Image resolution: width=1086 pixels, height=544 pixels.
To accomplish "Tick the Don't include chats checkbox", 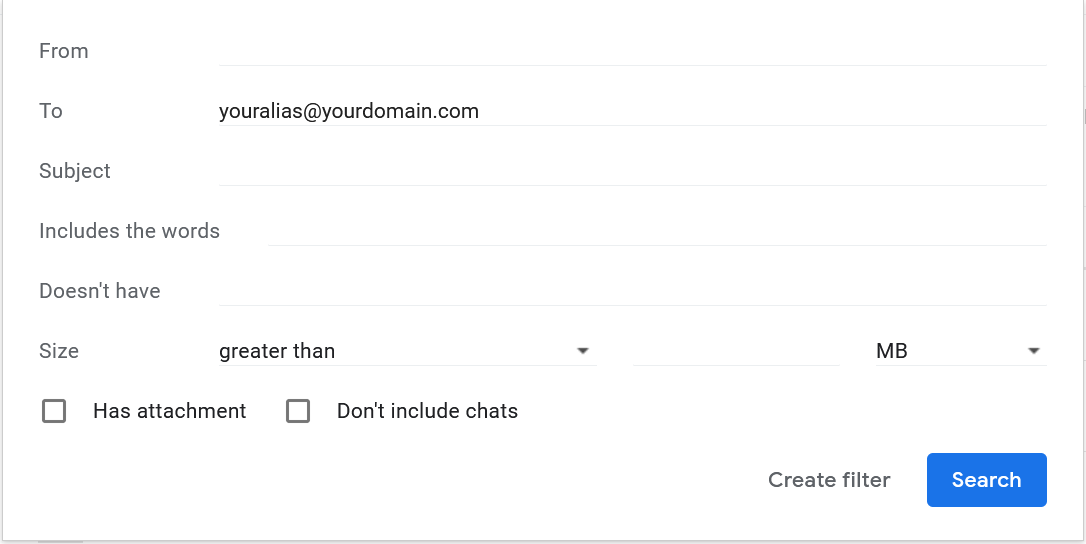I will 298,411.
